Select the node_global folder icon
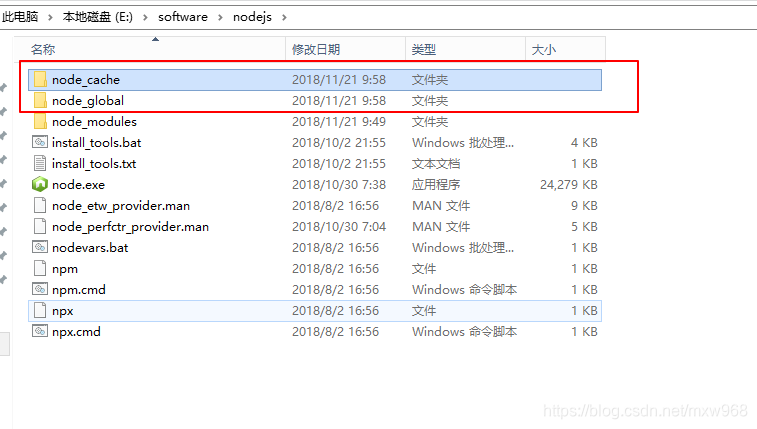Viewport: 757px width, 429px height. click(40, 100)
